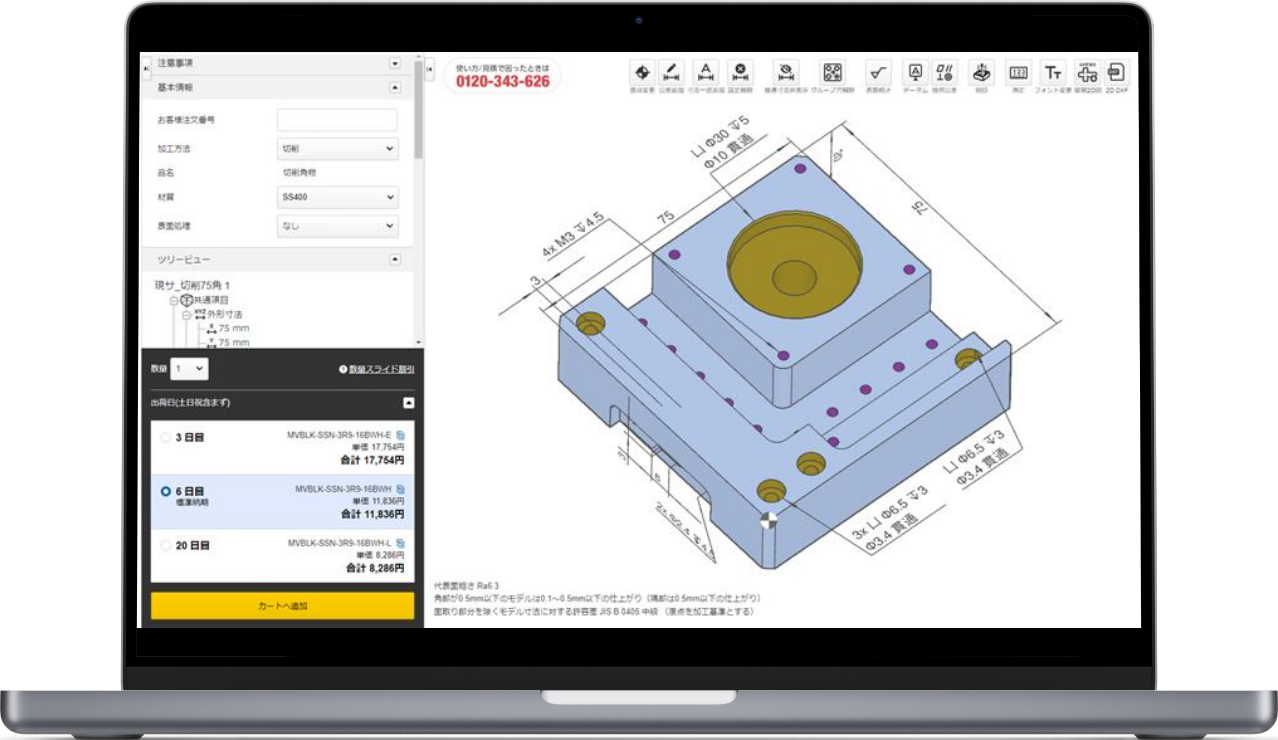Screen dimensions: 1278x740
Task: Click the 2D drawing tool icon beside font change
Action: (x=1087, y=73)
